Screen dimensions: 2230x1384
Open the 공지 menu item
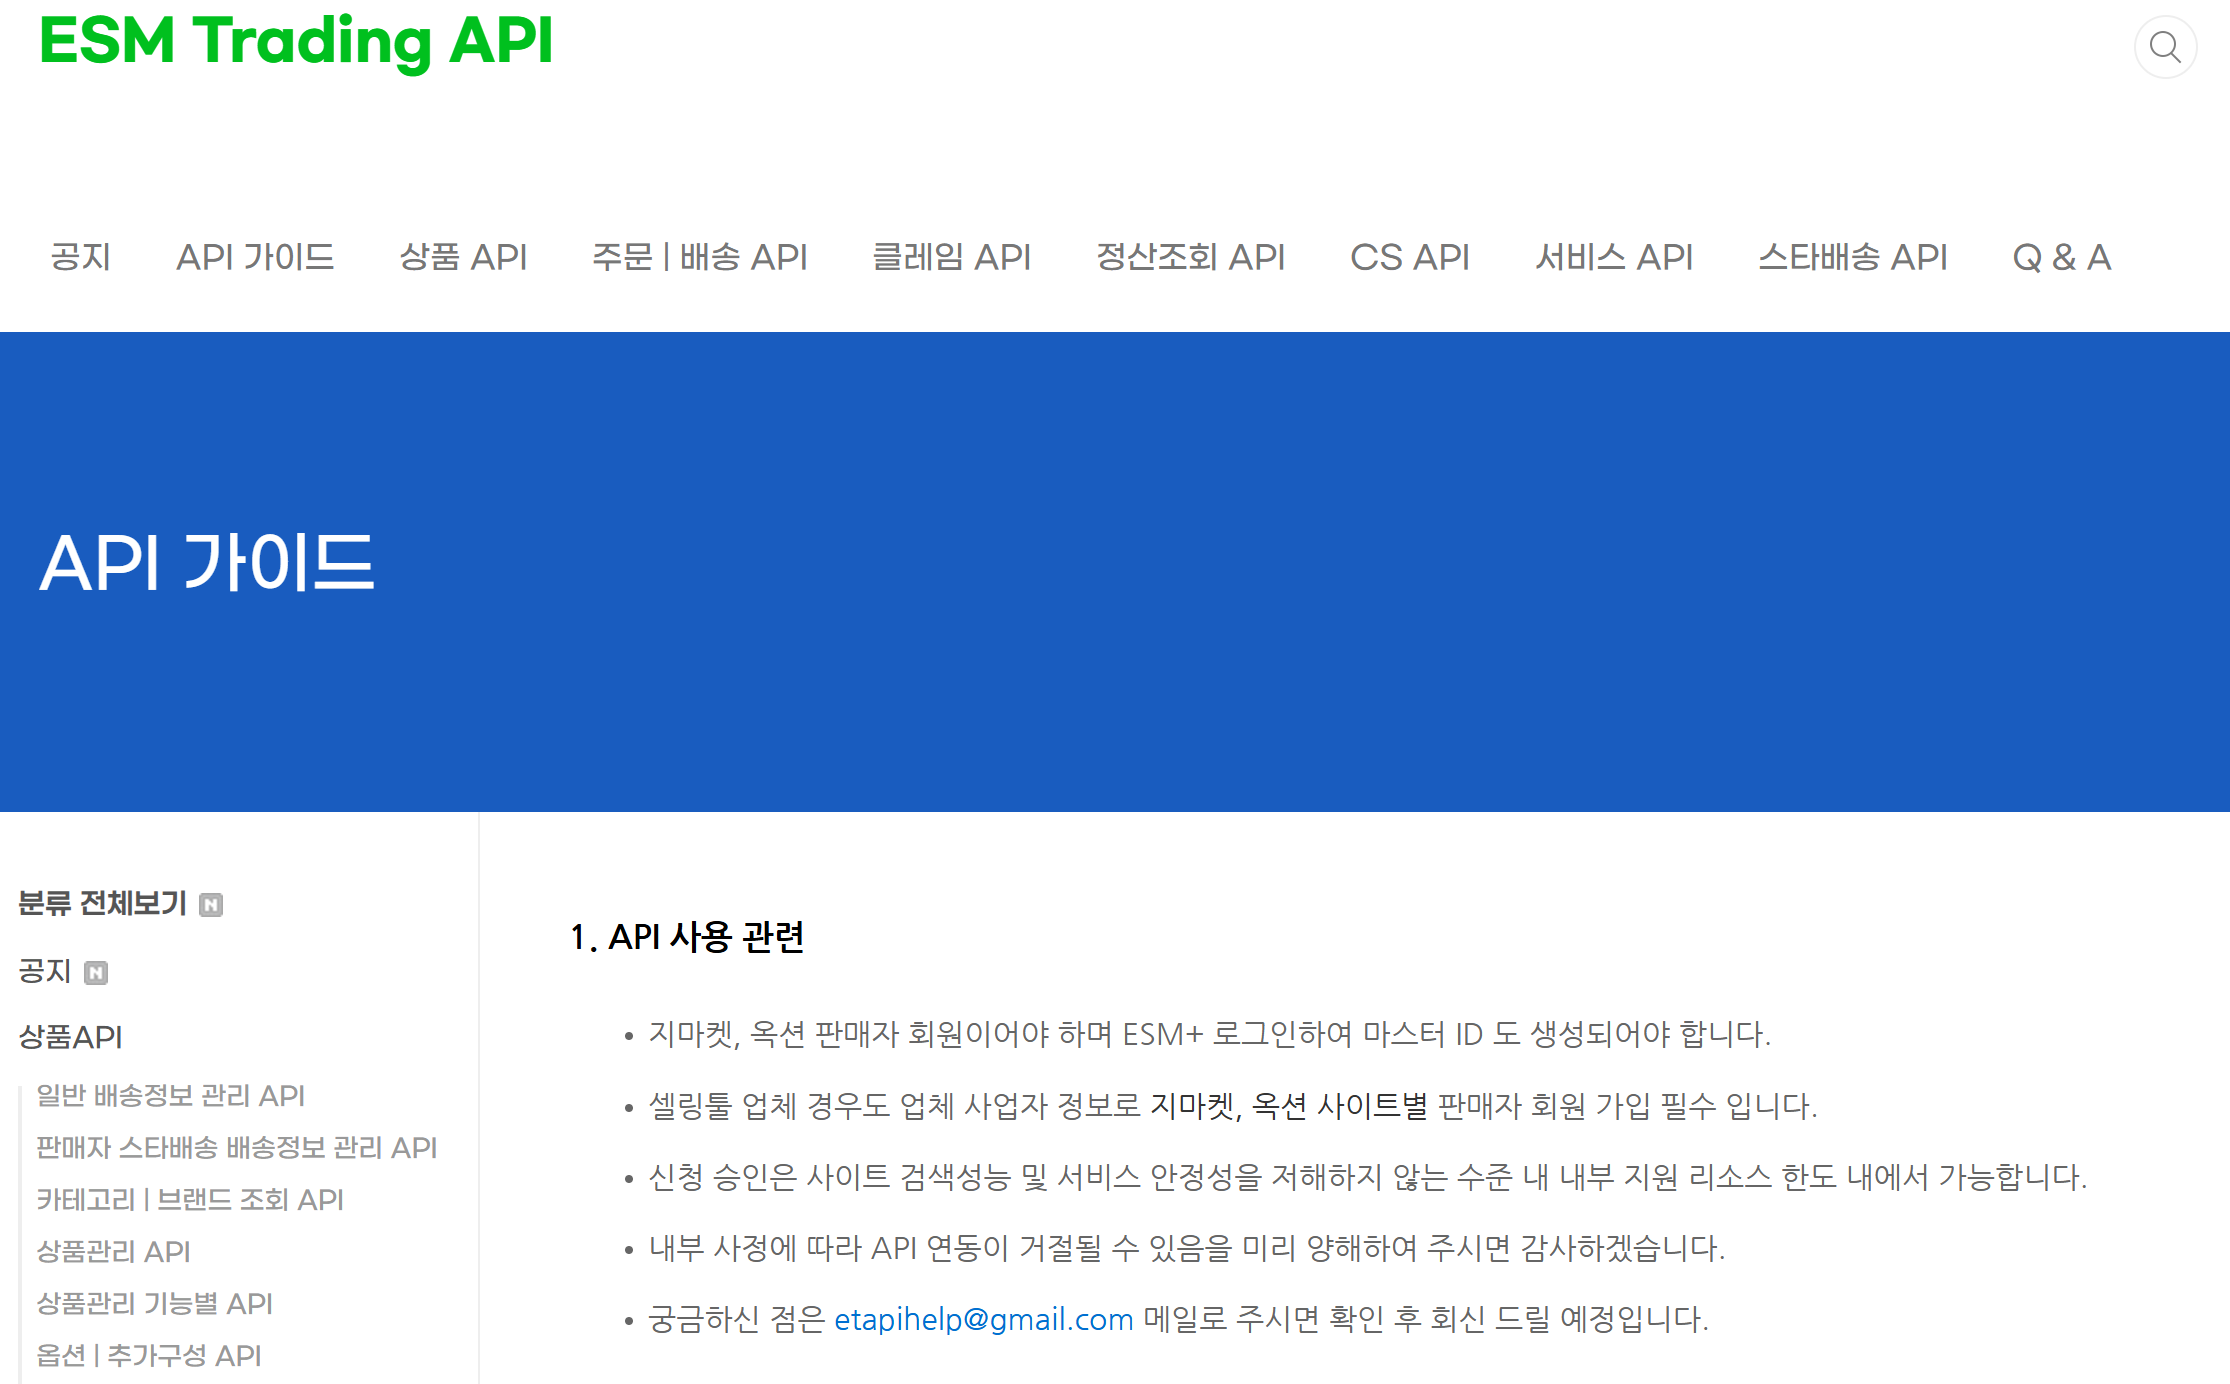click(80, 257)
